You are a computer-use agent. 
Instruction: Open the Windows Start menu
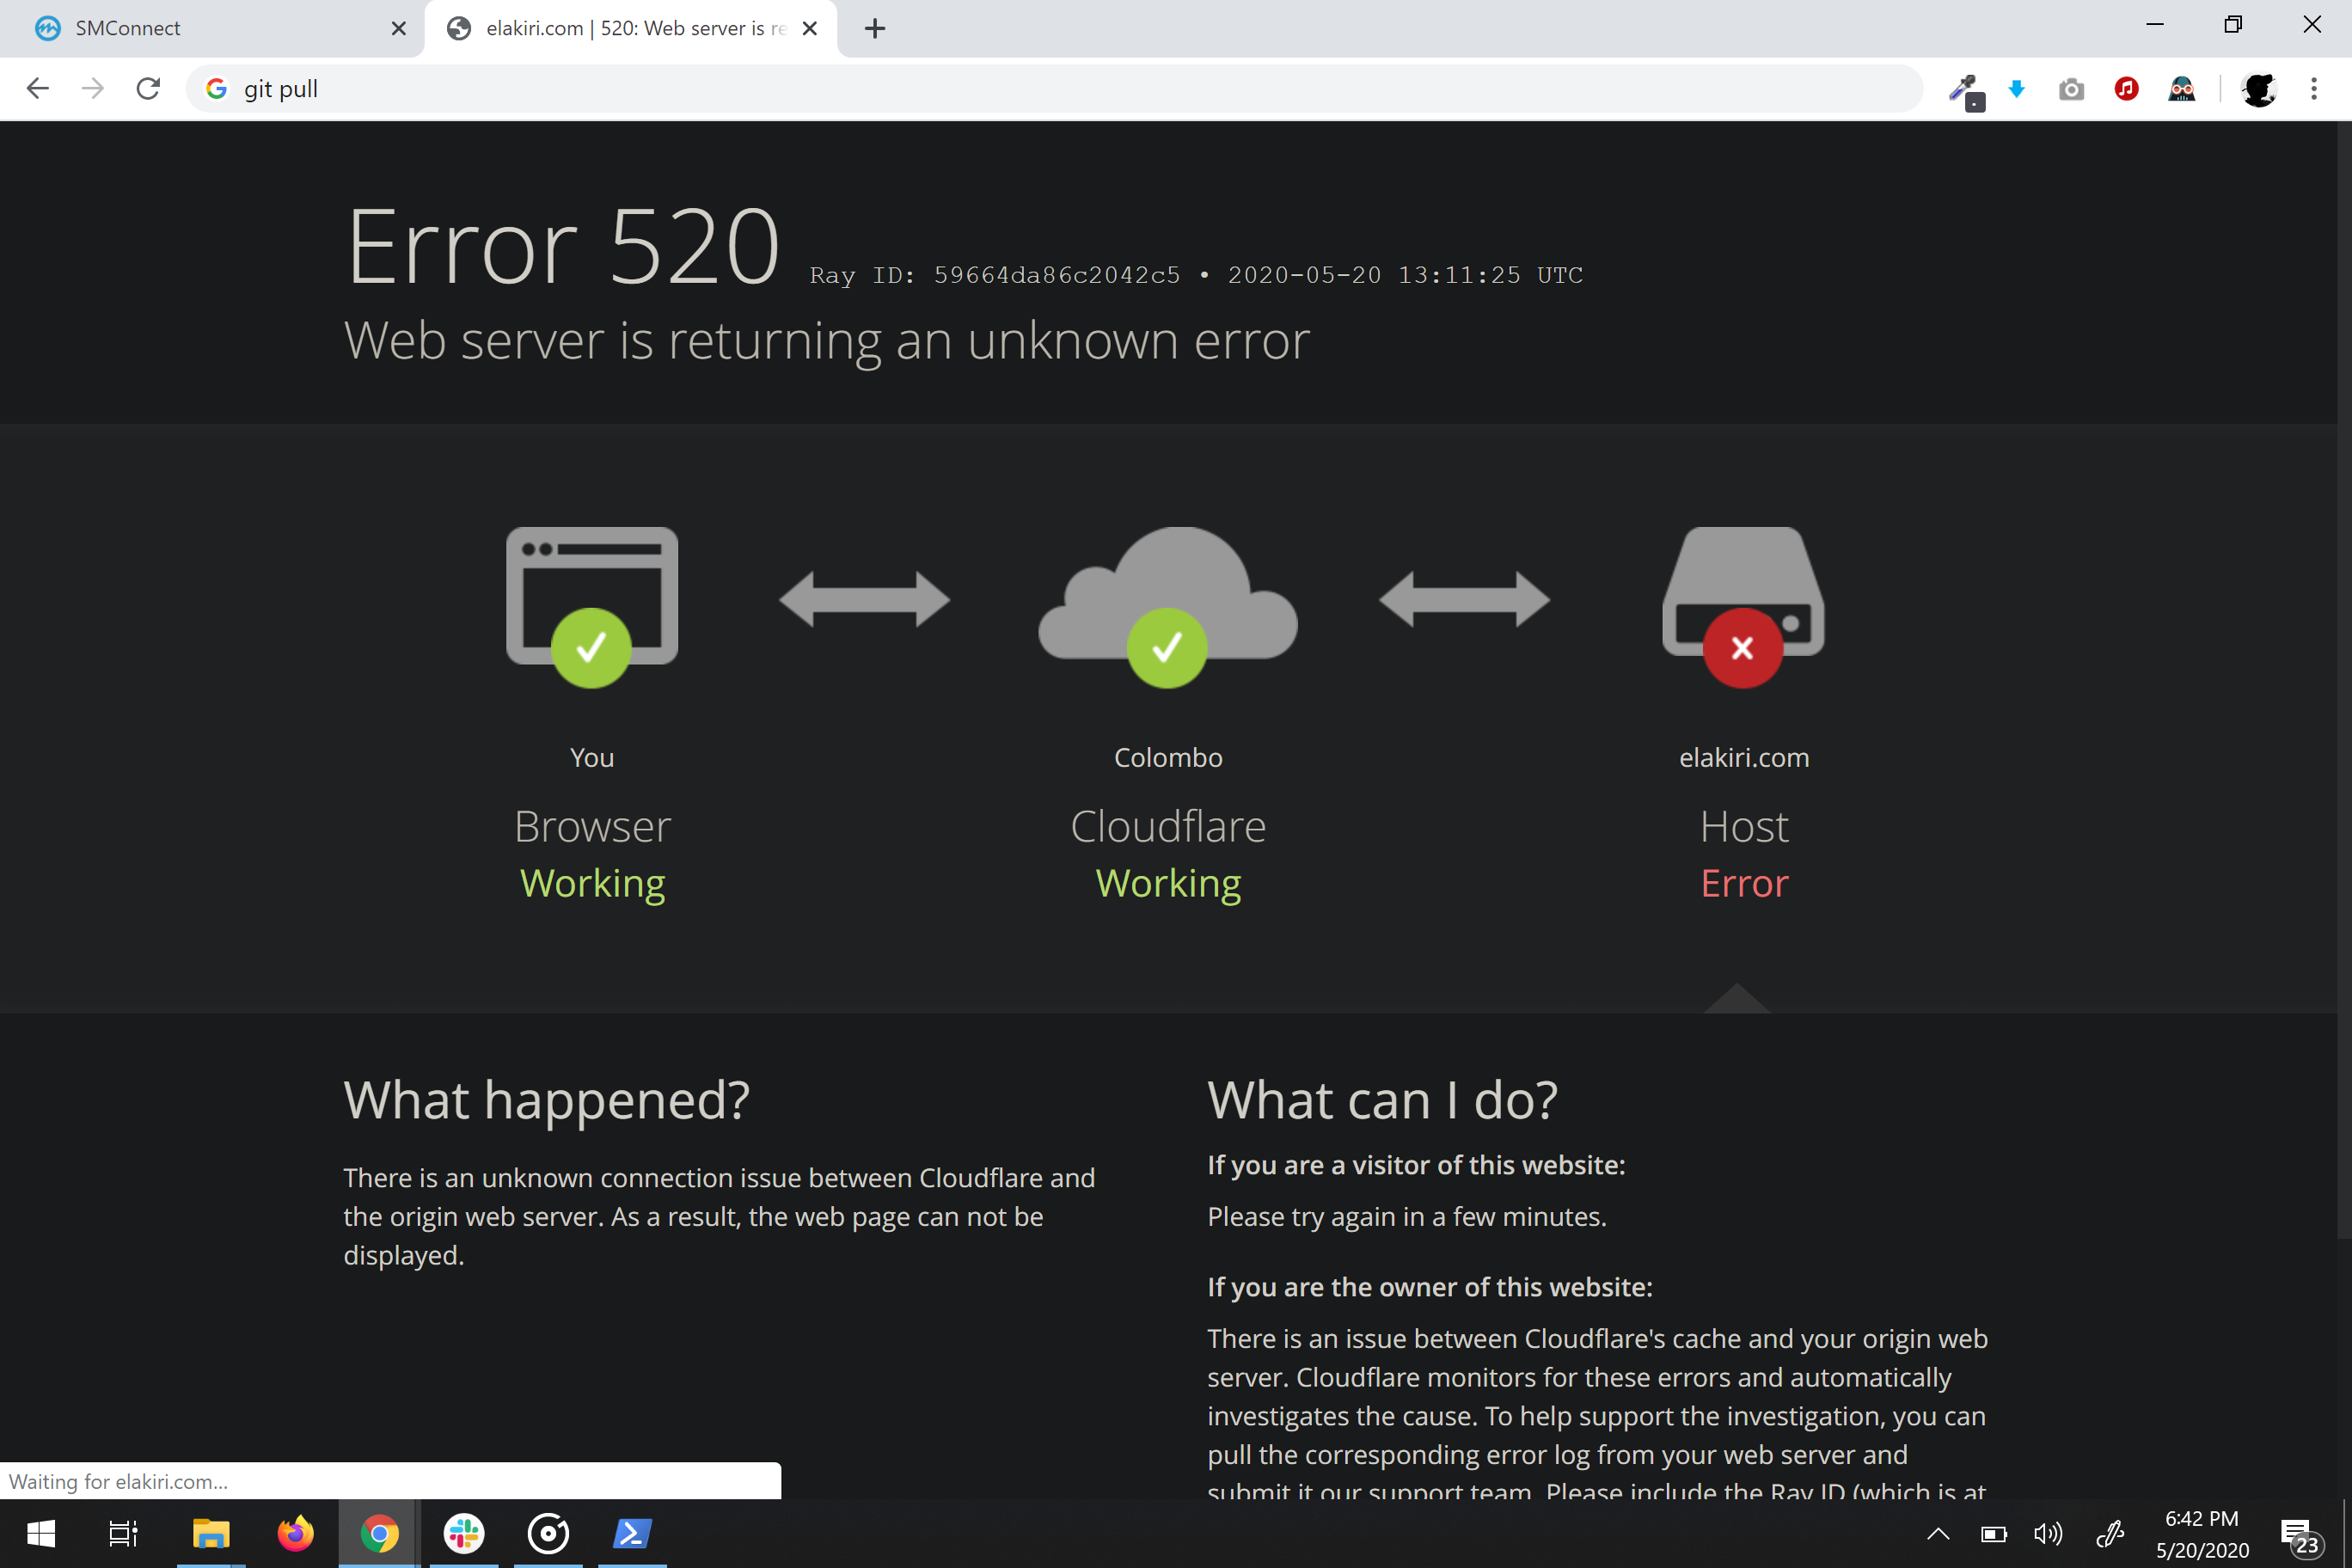41,1533
